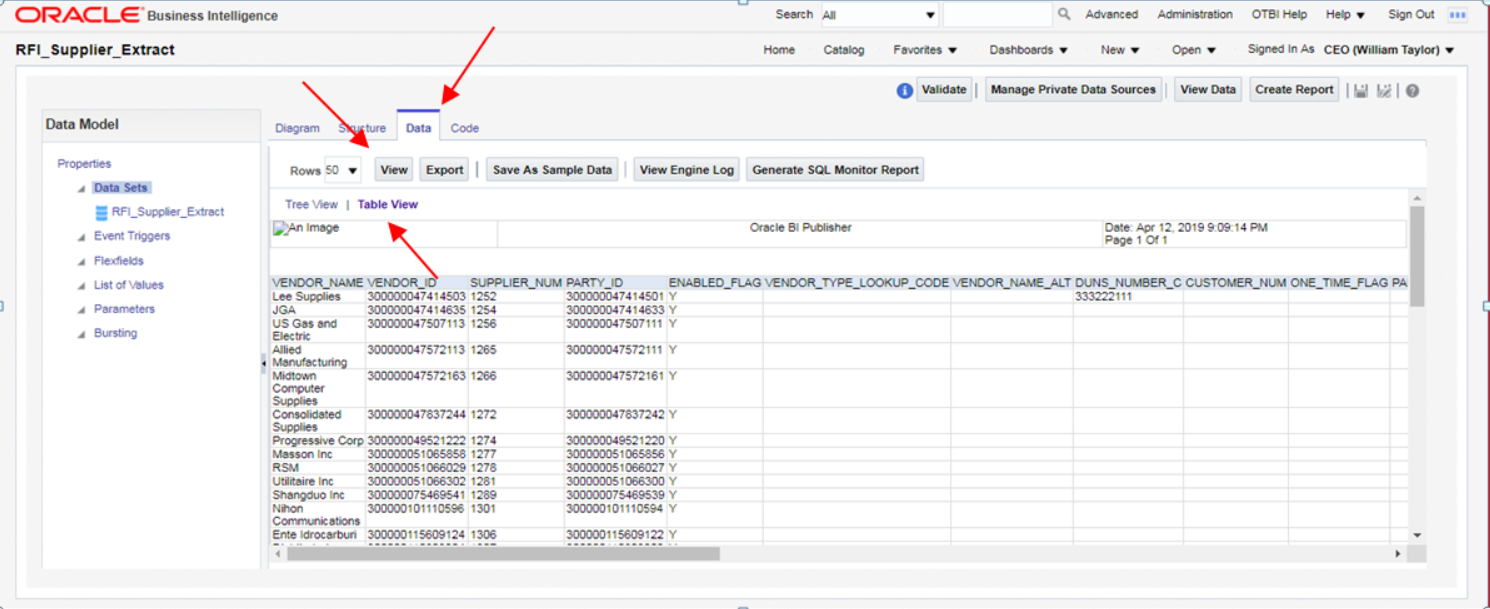Image resolution: width=1490 pixels, height=609 pixels.
Task: Click the scroll right arrow of the table
Action: (x=1398, y=553)
